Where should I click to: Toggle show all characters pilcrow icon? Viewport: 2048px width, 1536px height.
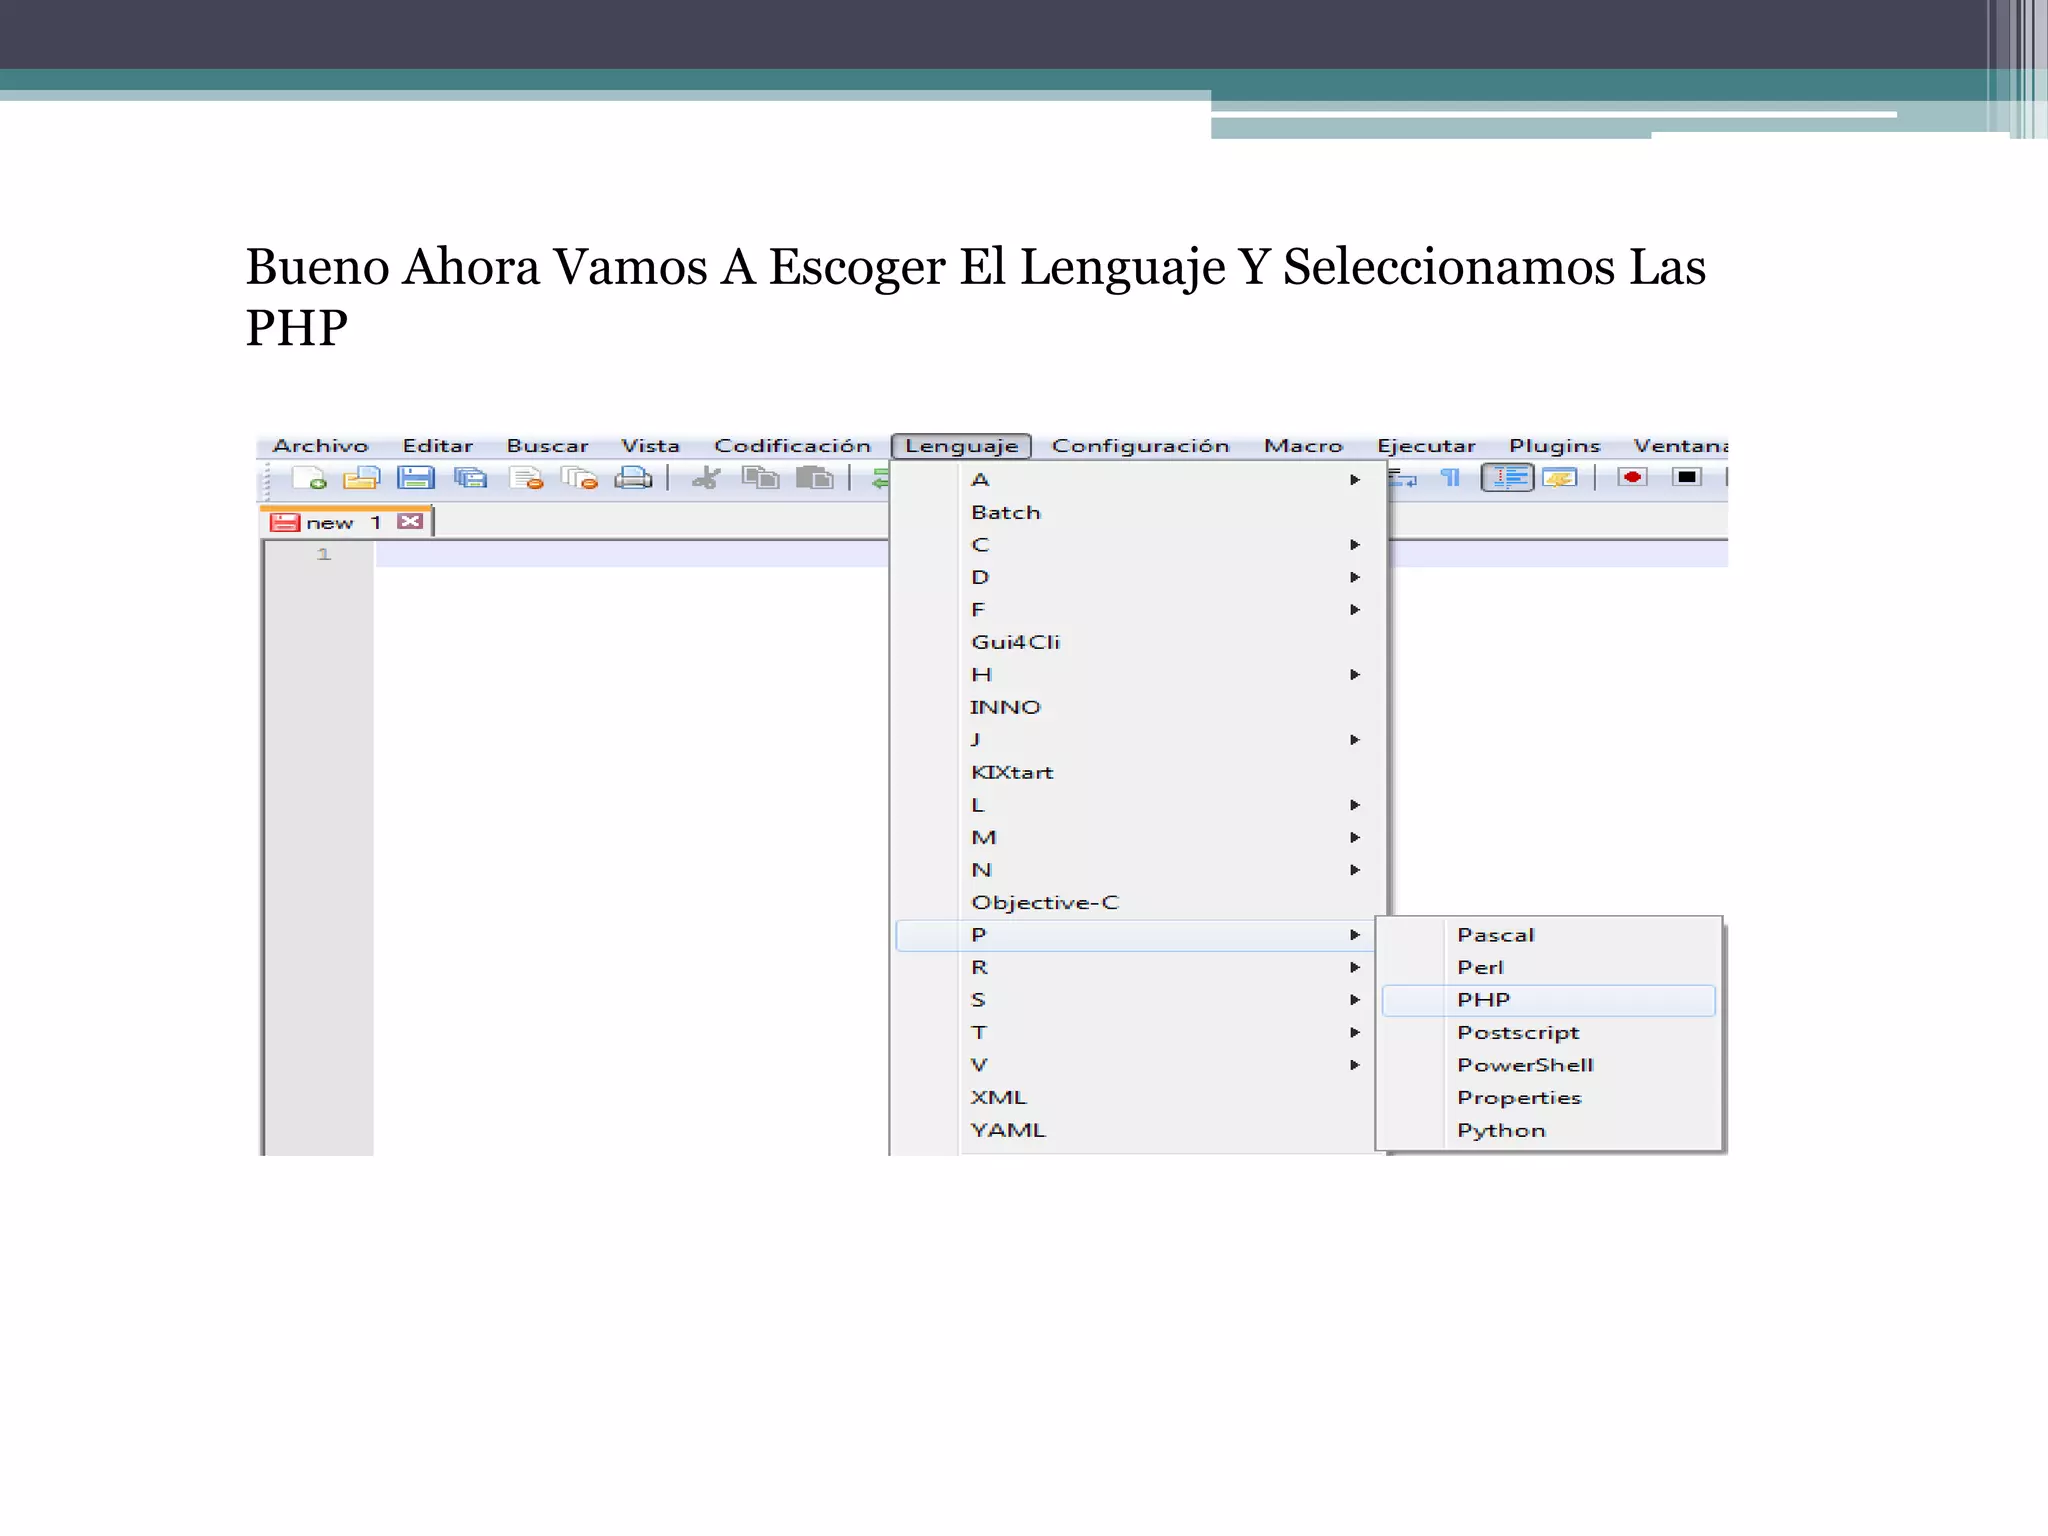[1451, 478]
